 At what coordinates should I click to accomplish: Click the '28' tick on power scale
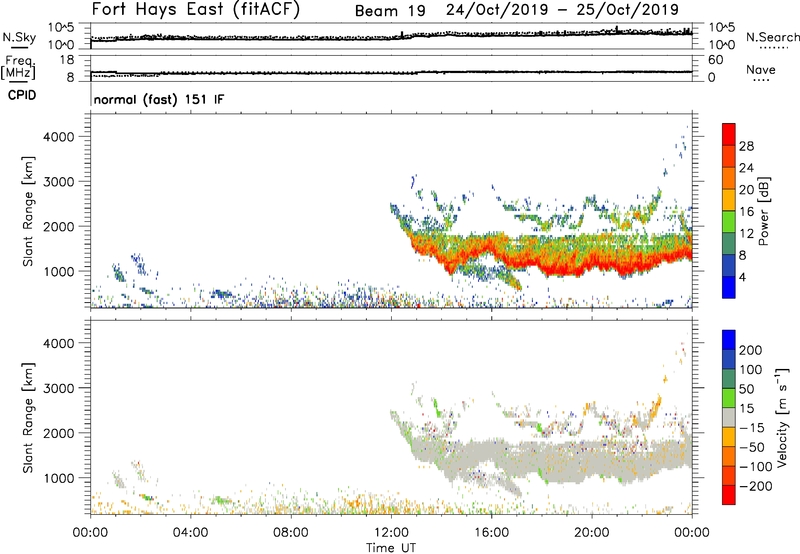pyautogui.click(x=746, y=146)
